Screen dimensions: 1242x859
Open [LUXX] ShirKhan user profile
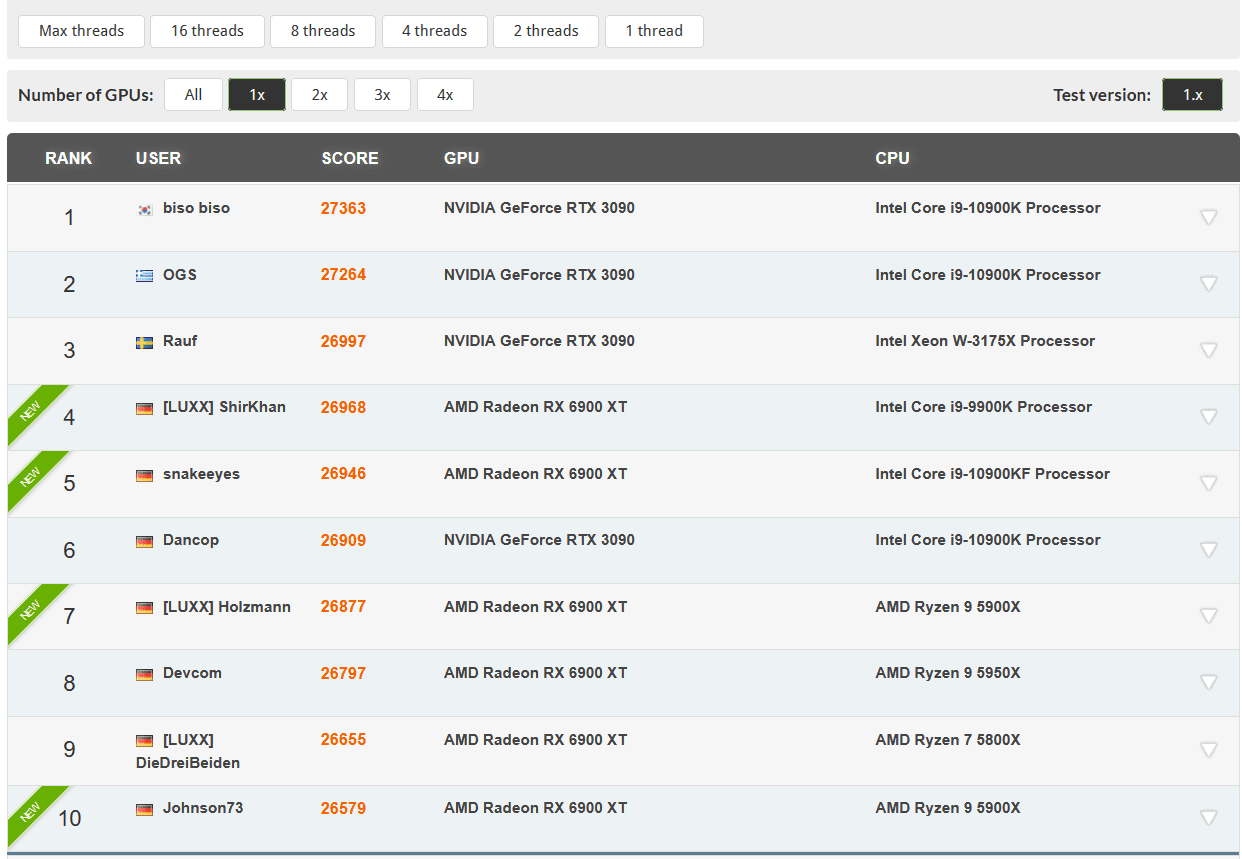(224, 407)
